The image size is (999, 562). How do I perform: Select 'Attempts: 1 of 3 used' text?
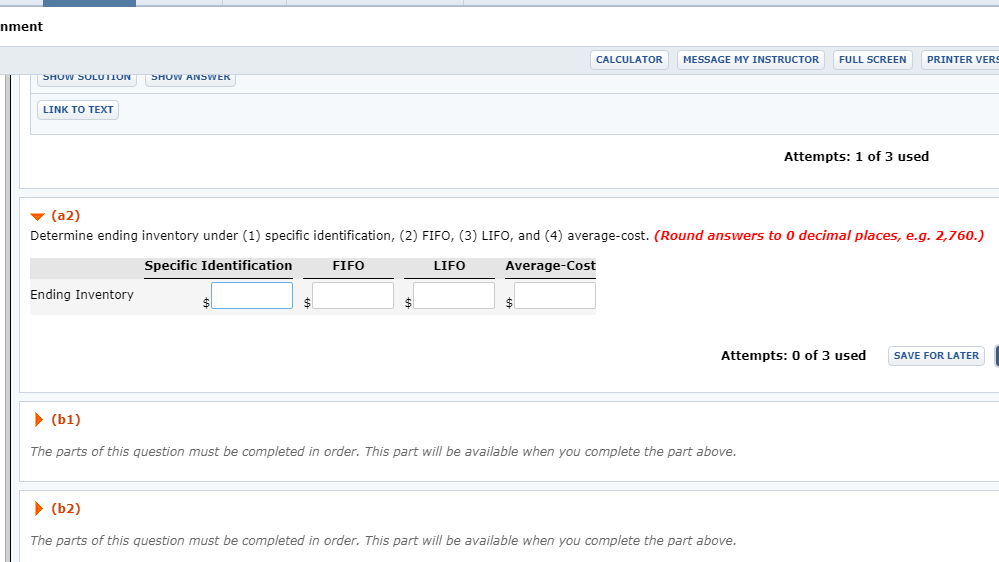click(x=856, y=157)
